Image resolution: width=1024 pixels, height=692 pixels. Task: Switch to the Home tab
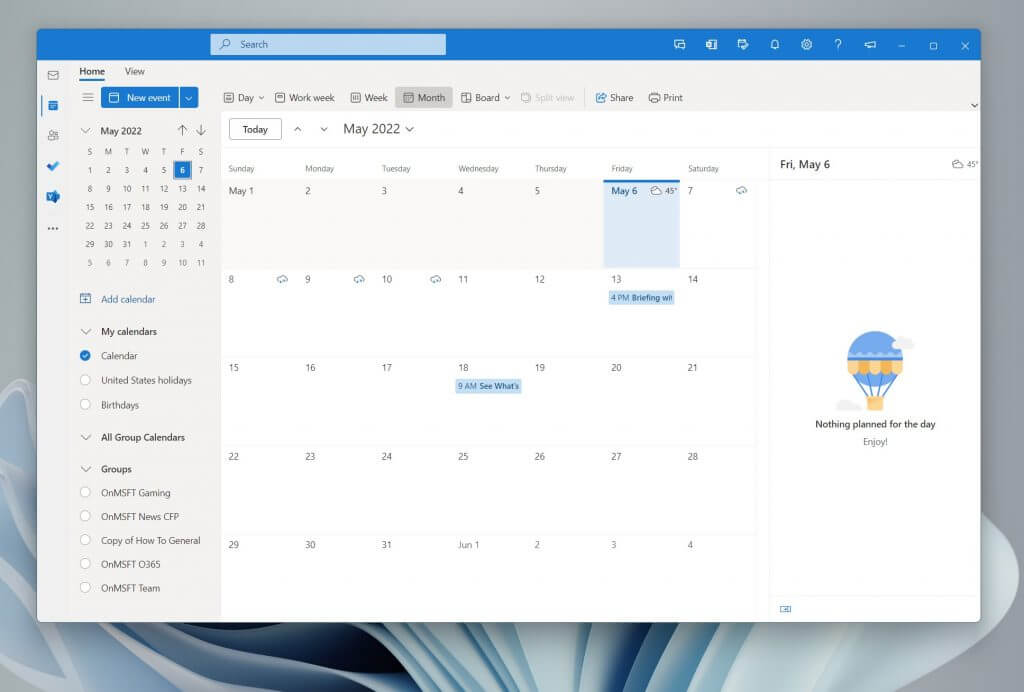click(92, 71)
